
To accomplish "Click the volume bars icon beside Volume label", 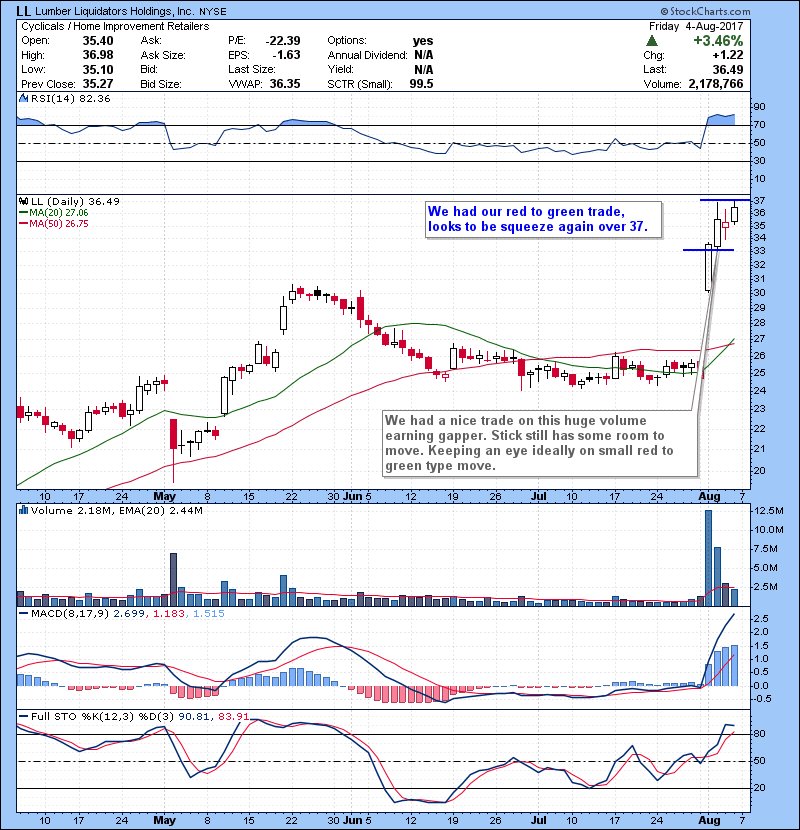I will 23,510.
